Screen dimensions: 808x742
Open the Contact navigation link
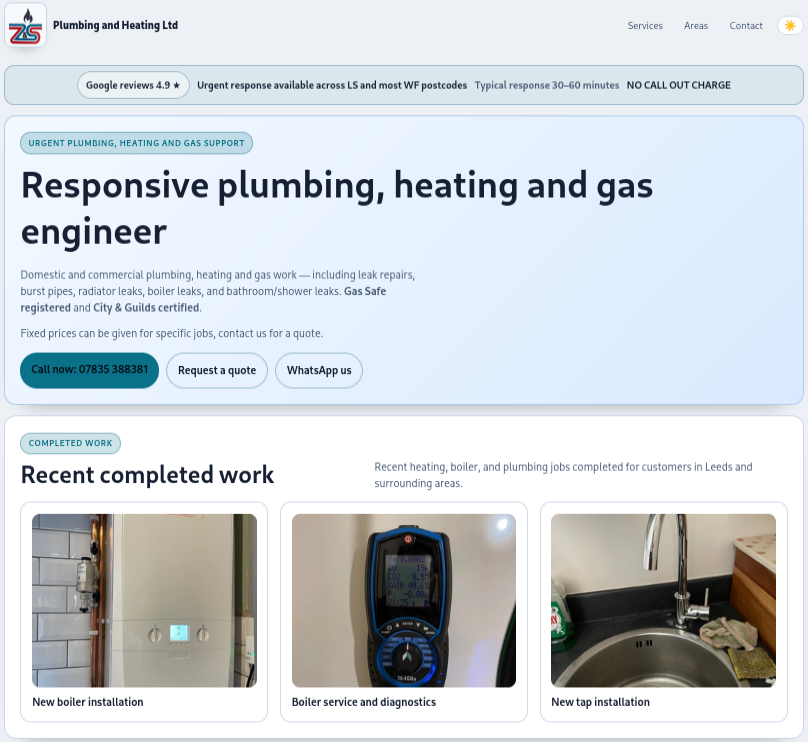pos(746,26)
